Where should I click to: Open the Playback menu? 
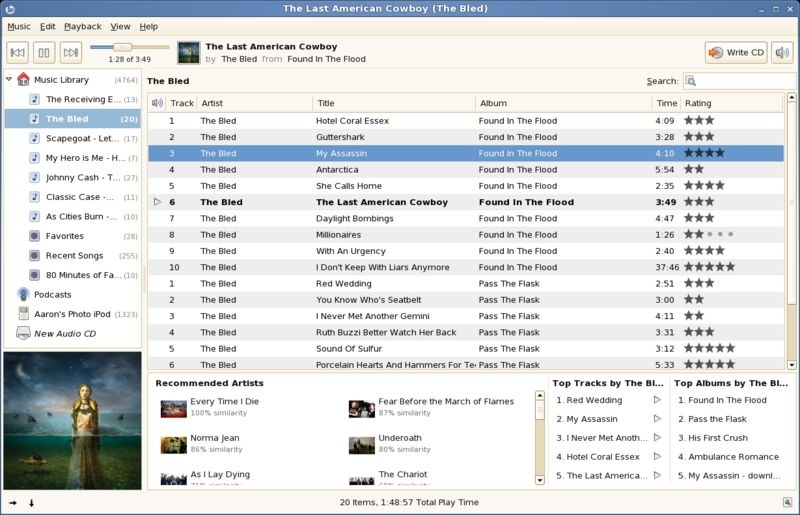click(x=82, y=26)
